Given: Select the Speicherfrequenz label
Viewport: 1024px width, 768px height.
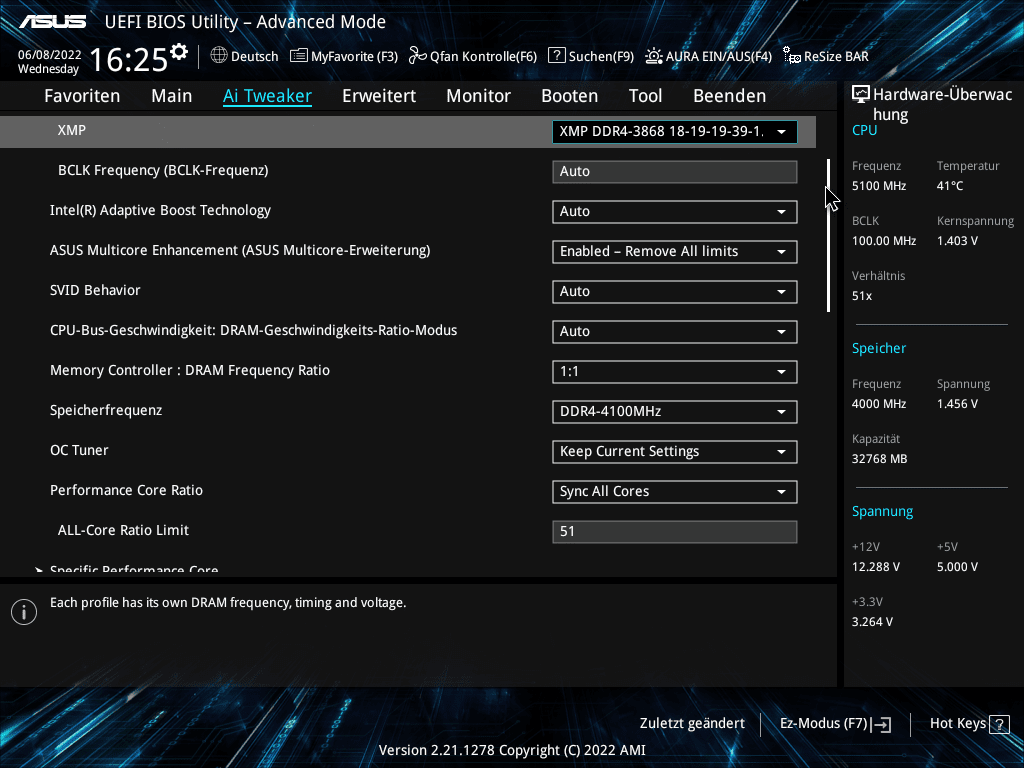Looking at the screenshot, I should (106, 410).
